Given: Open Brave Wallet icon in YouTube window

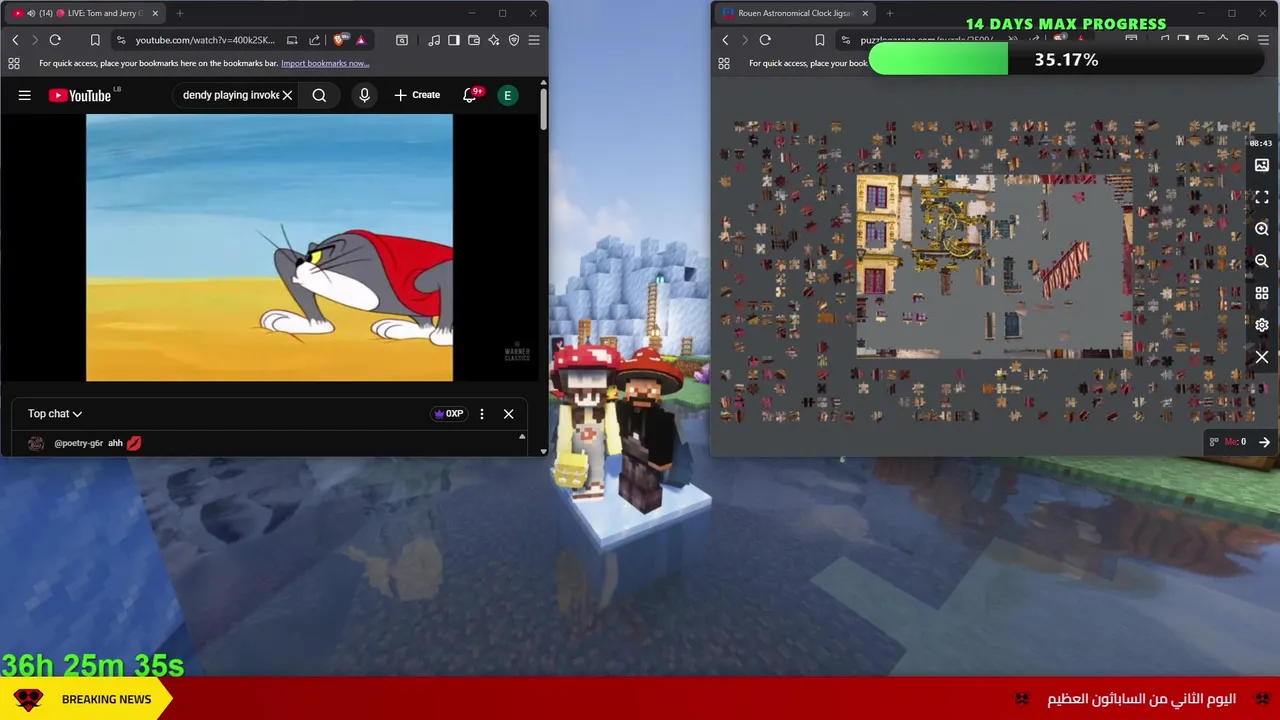Looking at the screenshot, I should point(474,40).
